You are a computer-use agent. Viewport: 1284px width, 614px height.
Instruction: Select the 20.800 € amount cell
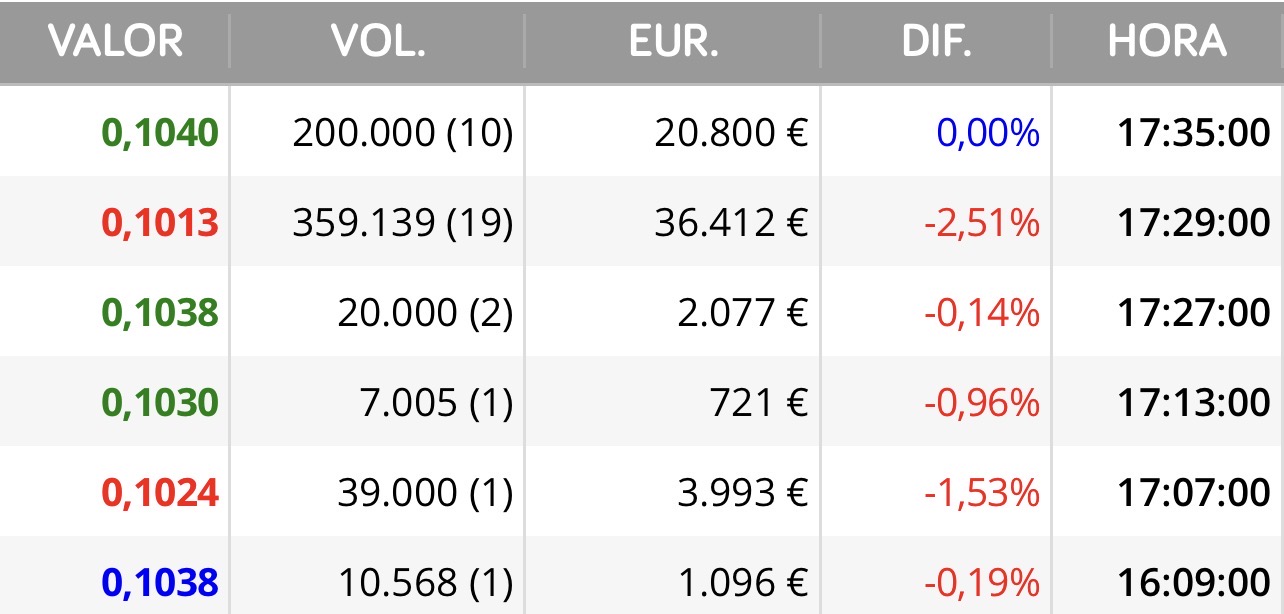pyautogui.click(x=731, y=133)
